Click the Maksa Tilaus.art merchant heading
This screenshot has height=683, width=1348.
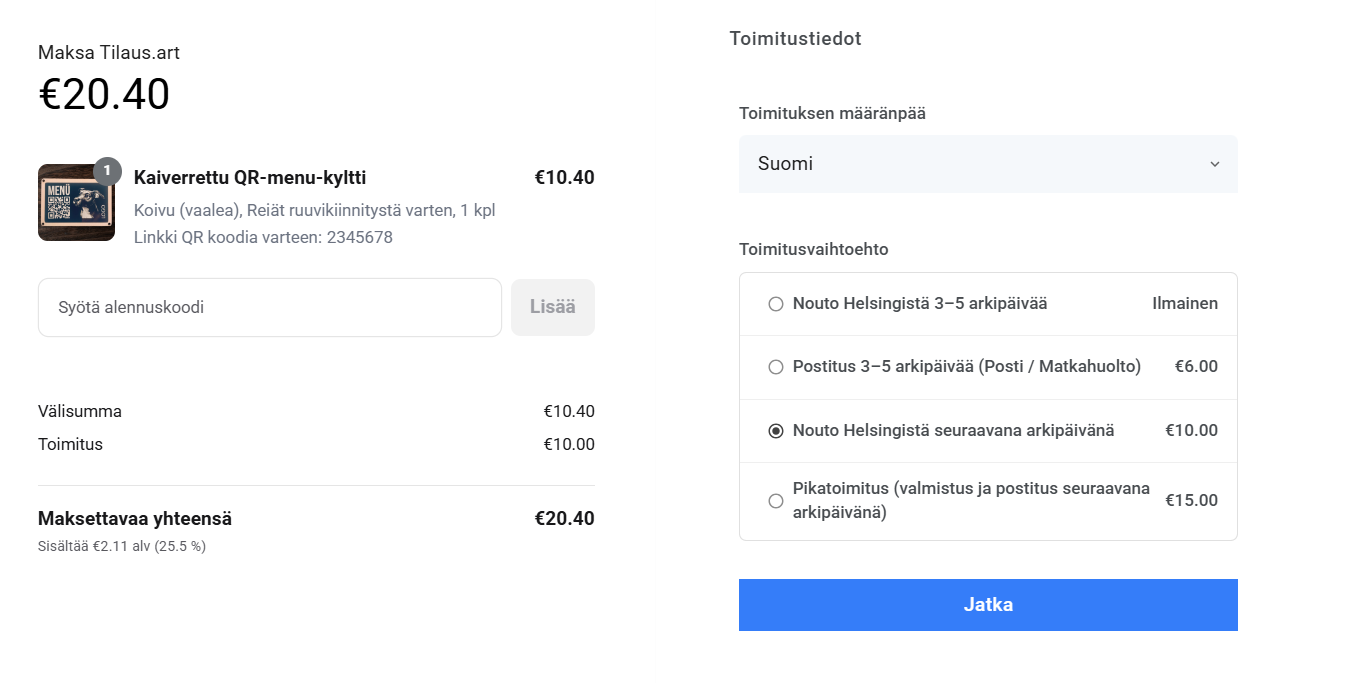[x=109, y=53]
